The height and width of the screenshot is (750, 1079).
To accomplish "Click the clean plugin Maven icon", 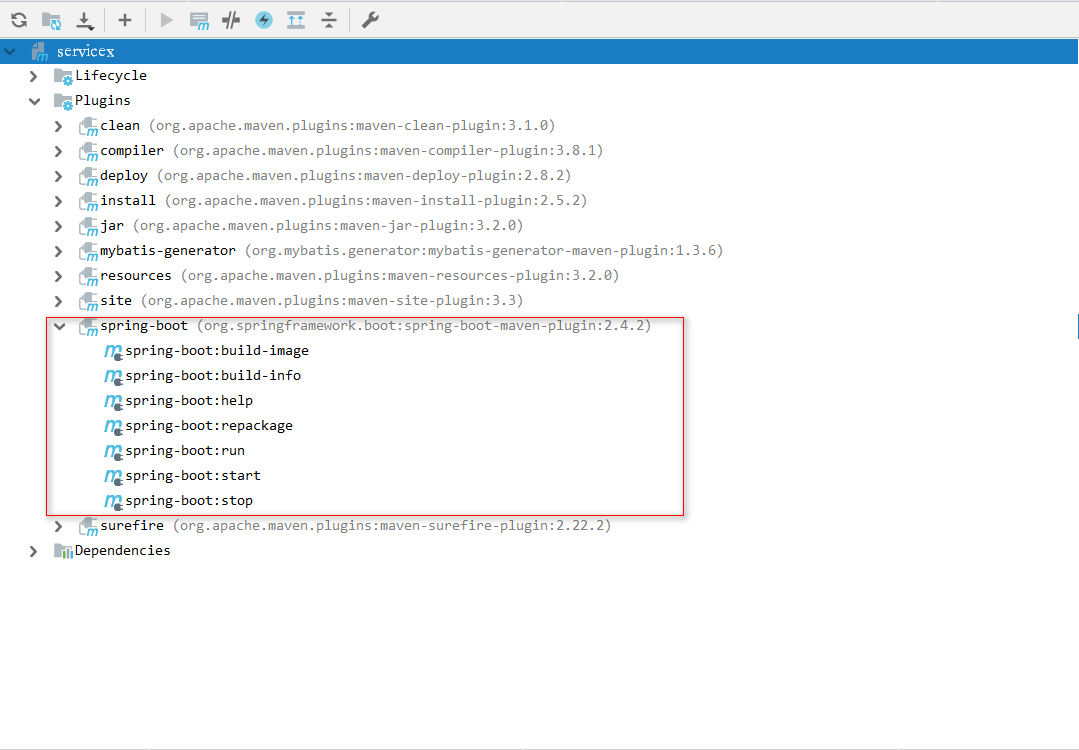I will 89,127.
